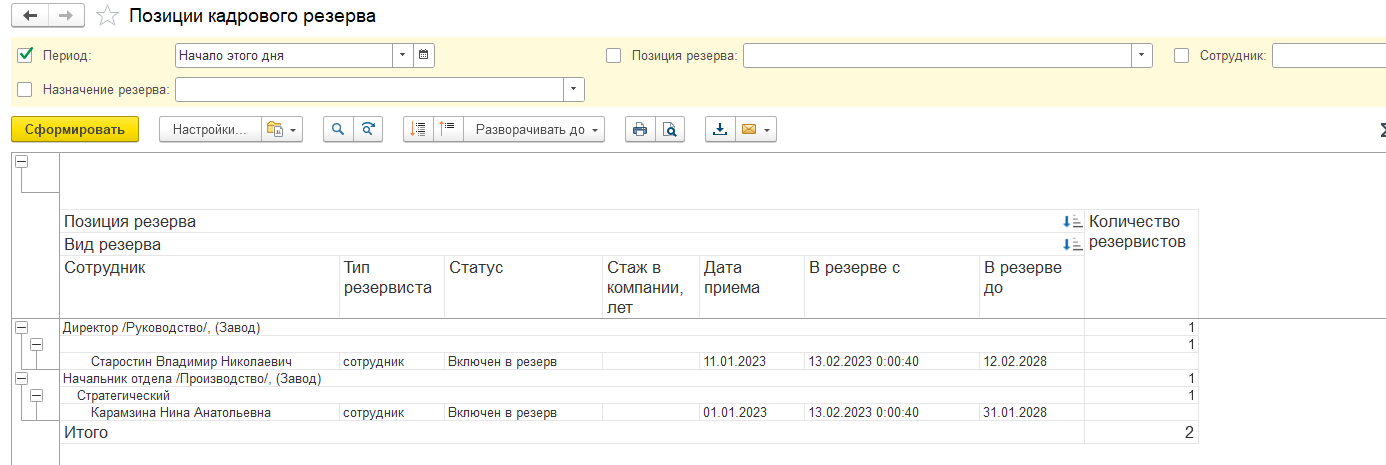Click the print report icon
1386x465 pixels.
640,129
